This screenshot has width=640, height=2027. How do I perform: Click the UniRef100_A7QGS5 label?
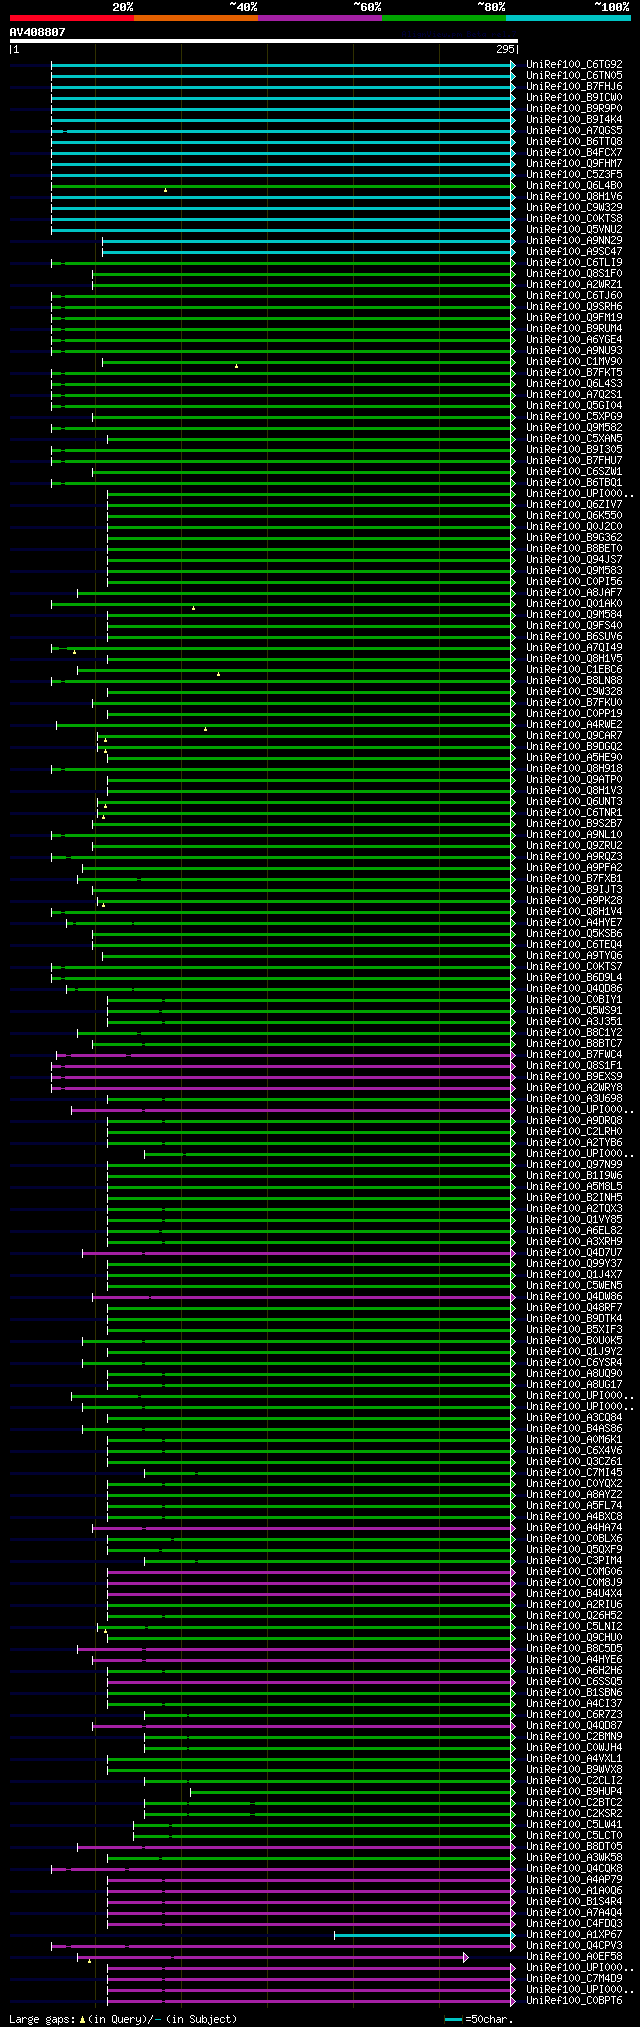click(x=574, y=131)
